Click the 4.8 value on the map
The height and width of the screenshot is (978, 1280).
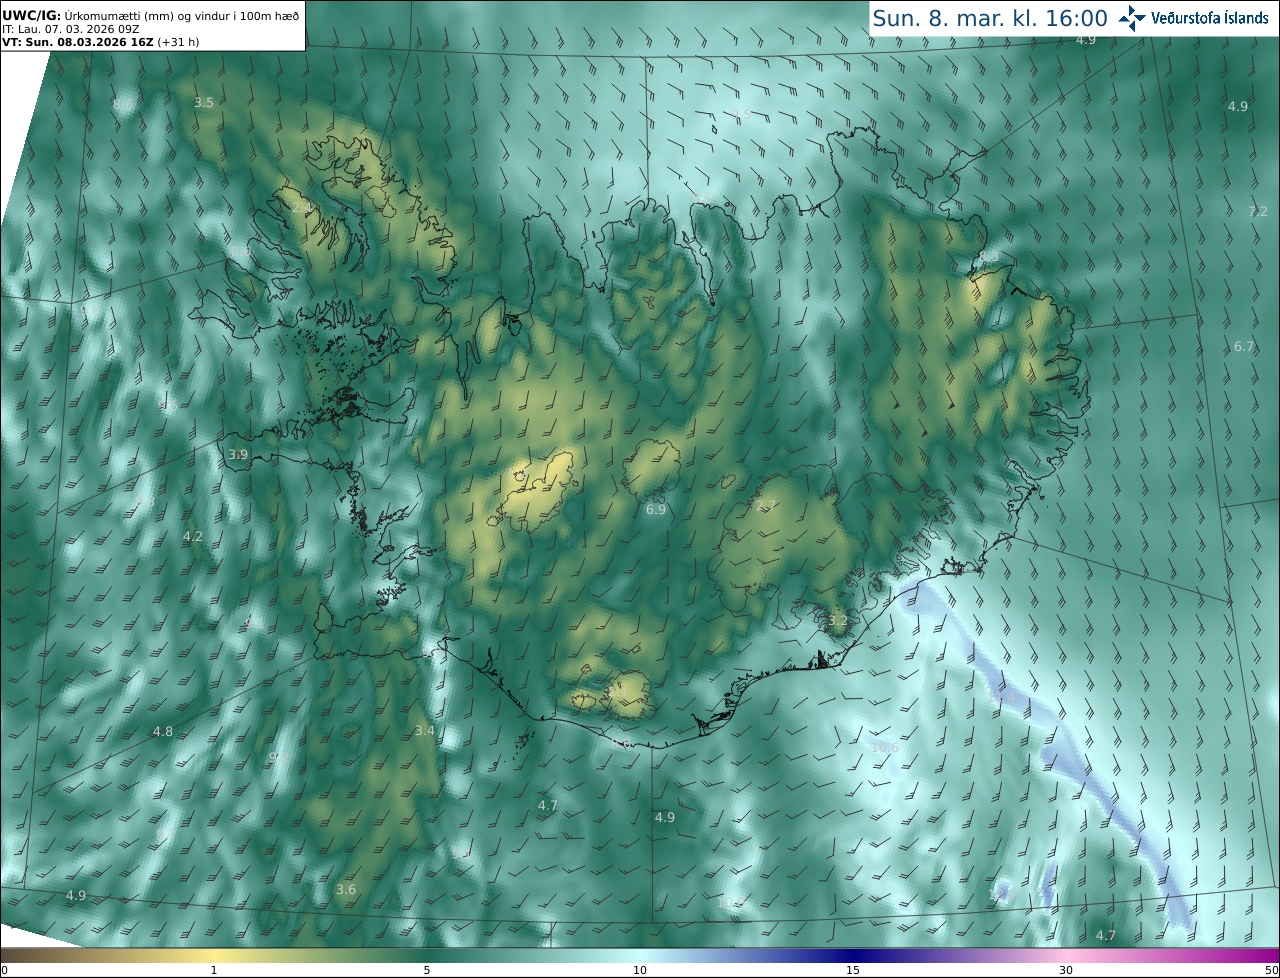pyautogui.click(x=163, y=732)
